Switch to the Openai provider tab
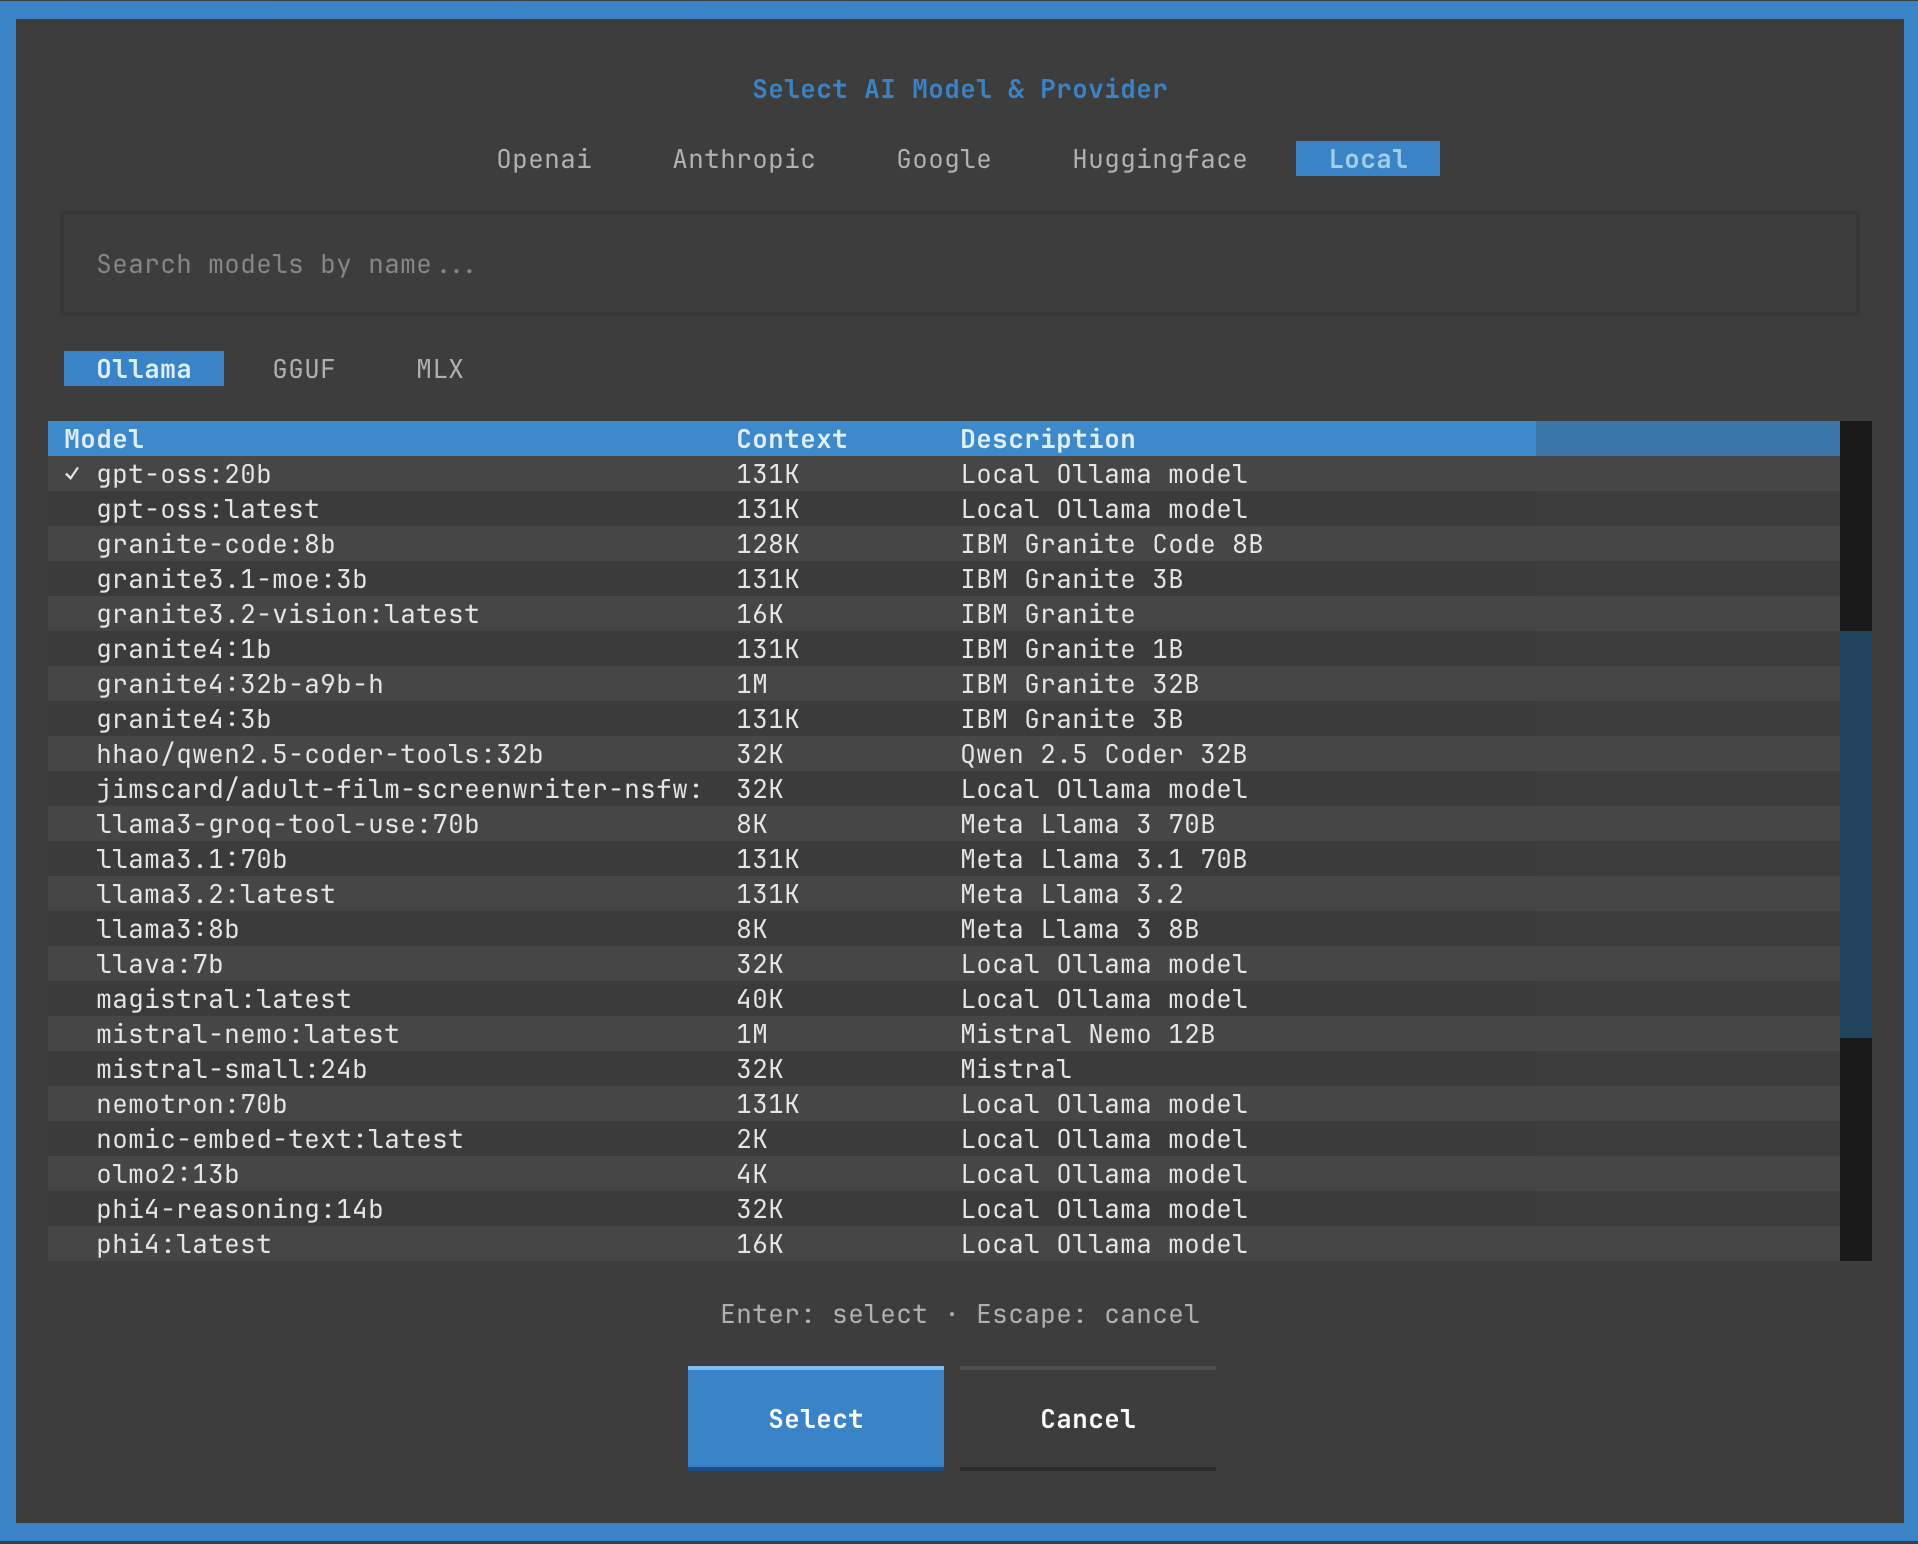Viewport: 1918px width, 1544px height. point(544,159)
